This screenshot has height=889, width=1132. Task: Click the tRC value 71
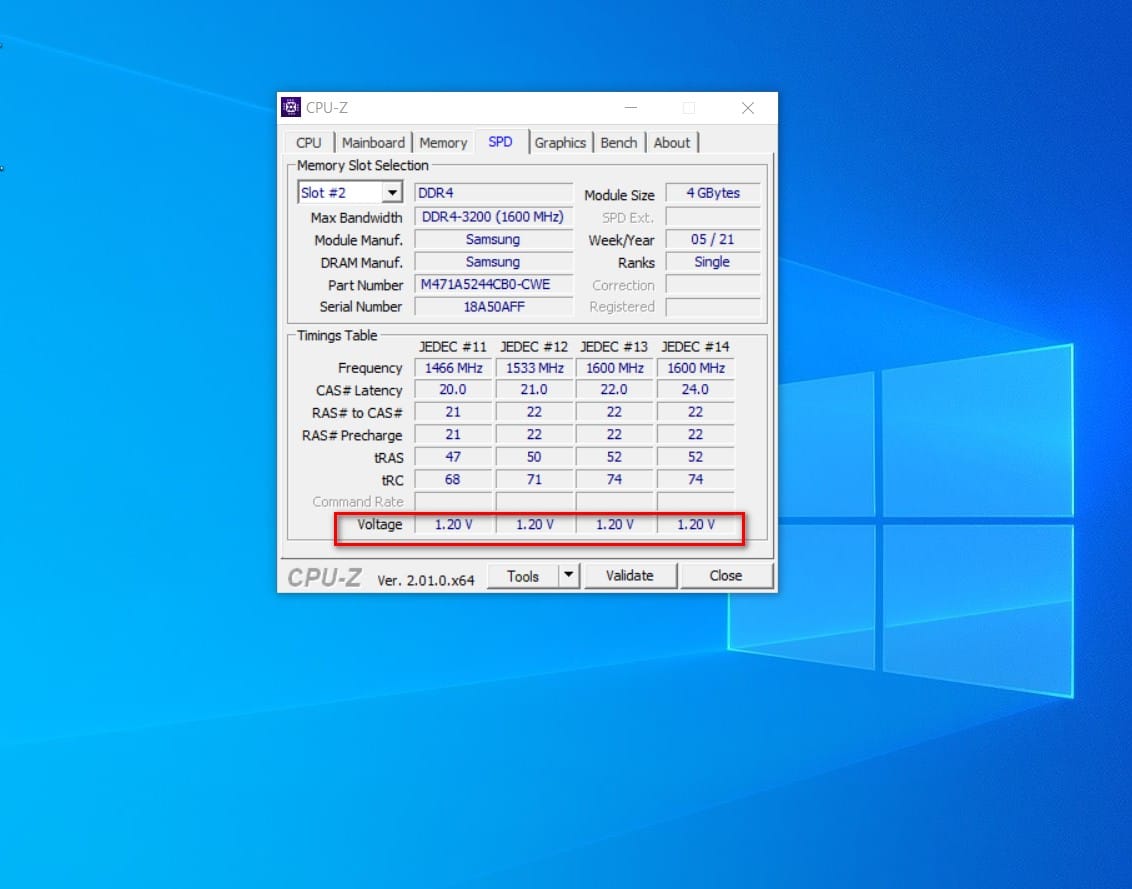[534, 480]
